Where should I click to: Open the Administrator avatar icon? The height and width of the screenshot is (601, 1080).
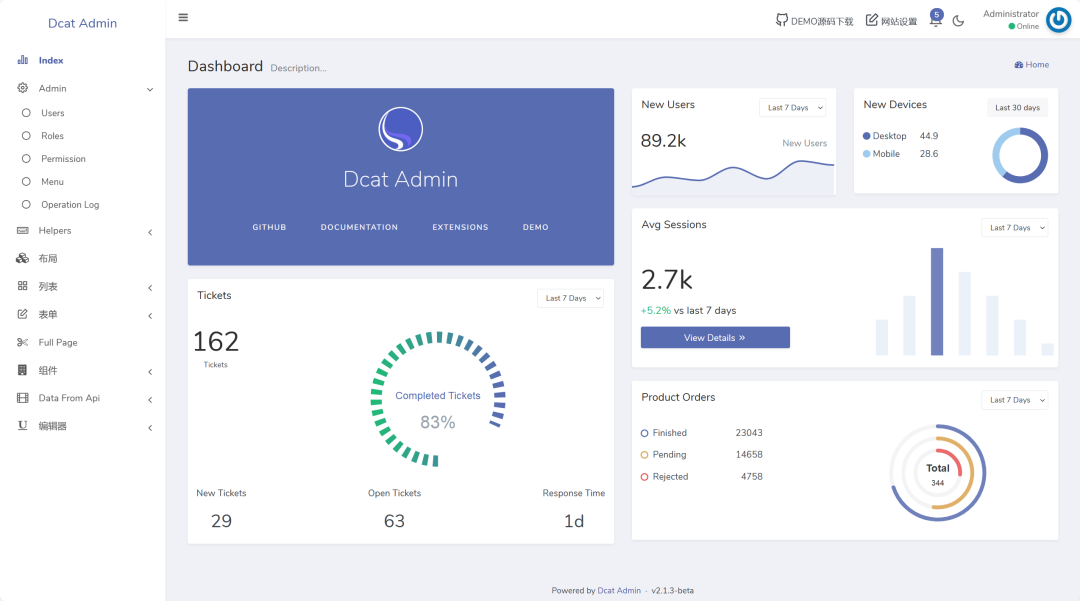click(x=1059, y=20)
